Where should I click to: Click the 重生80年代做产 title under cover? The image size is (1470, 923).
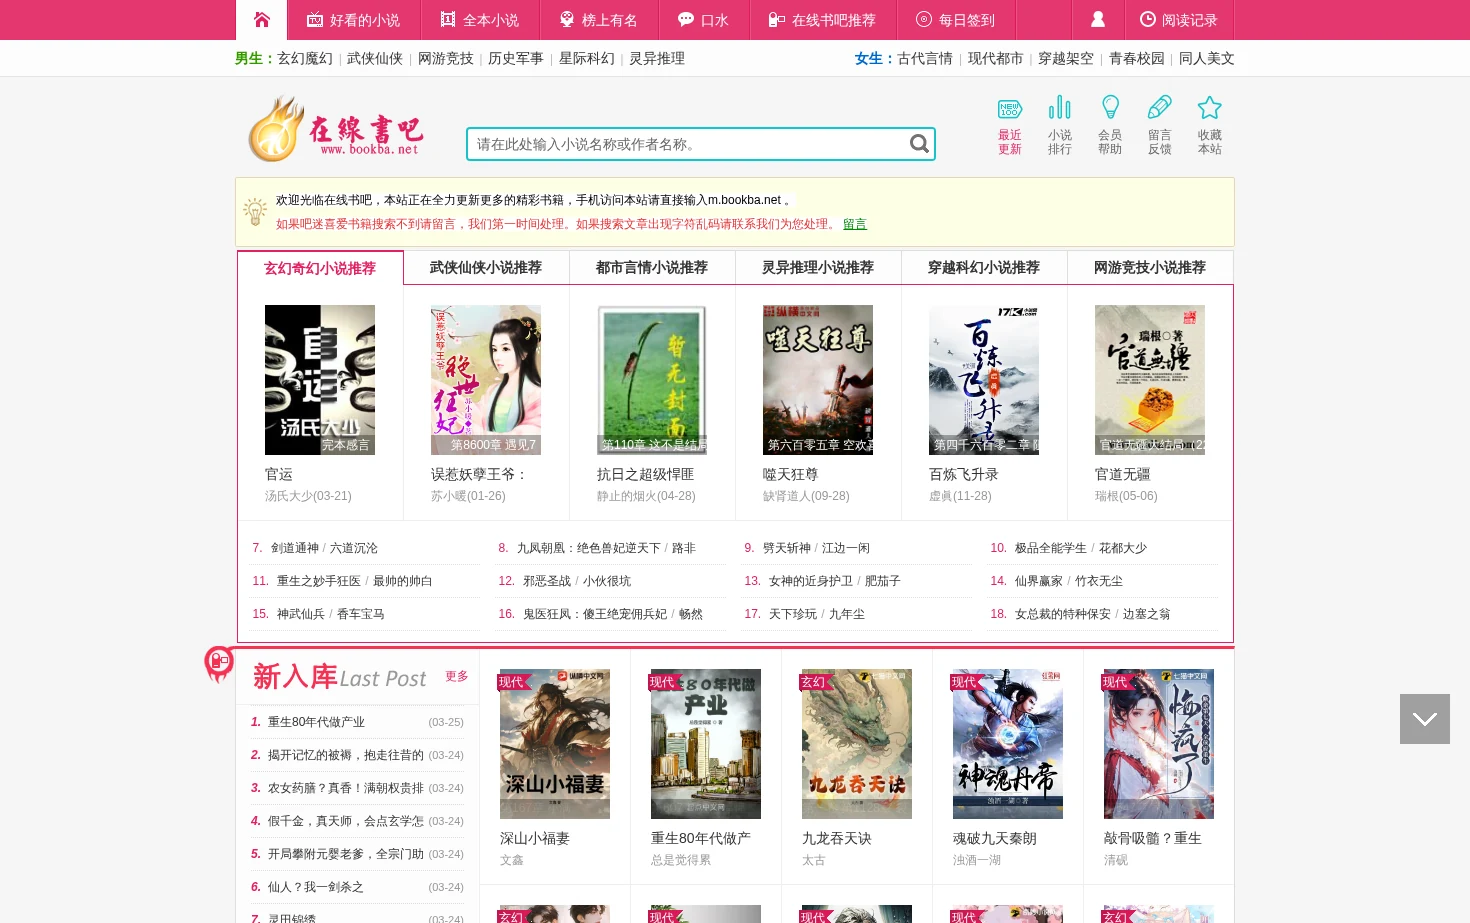tap(701, 838)
